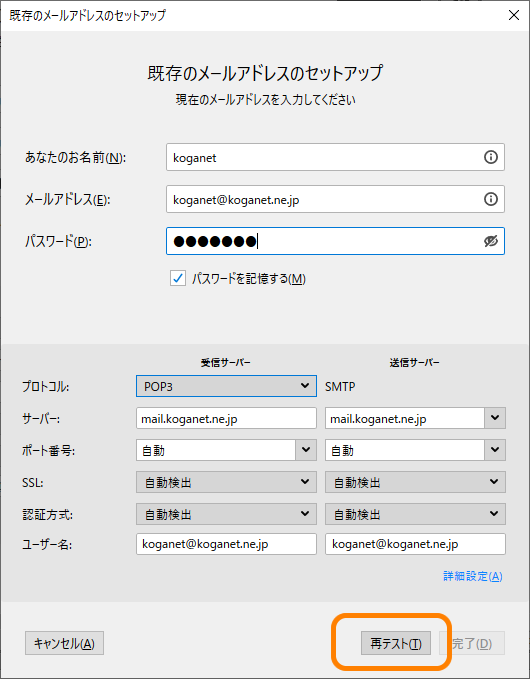Close the setup dialog with the X
Viewport: 530px width, 679px height.
click(x=514, y=16)
